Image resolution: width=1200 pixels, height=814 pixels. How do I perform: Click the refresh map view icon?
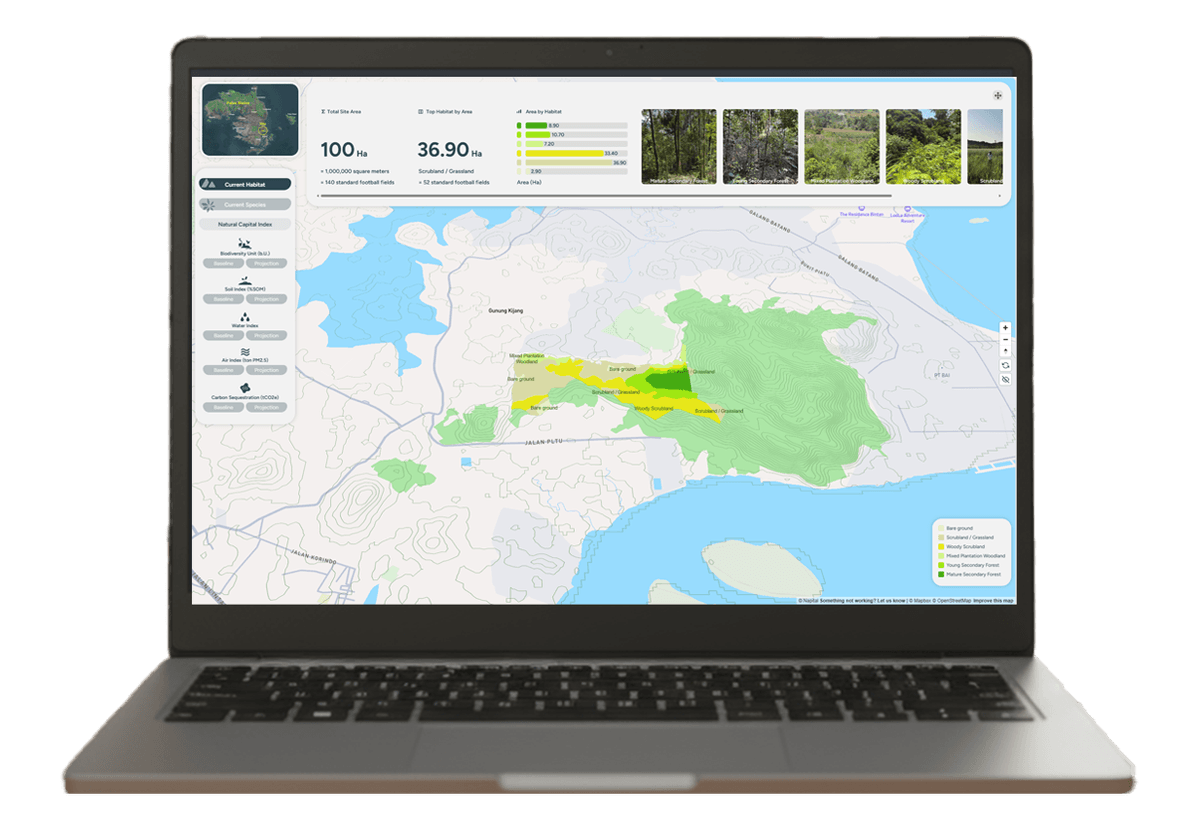pyautogui.click(x=1005, y=365)
